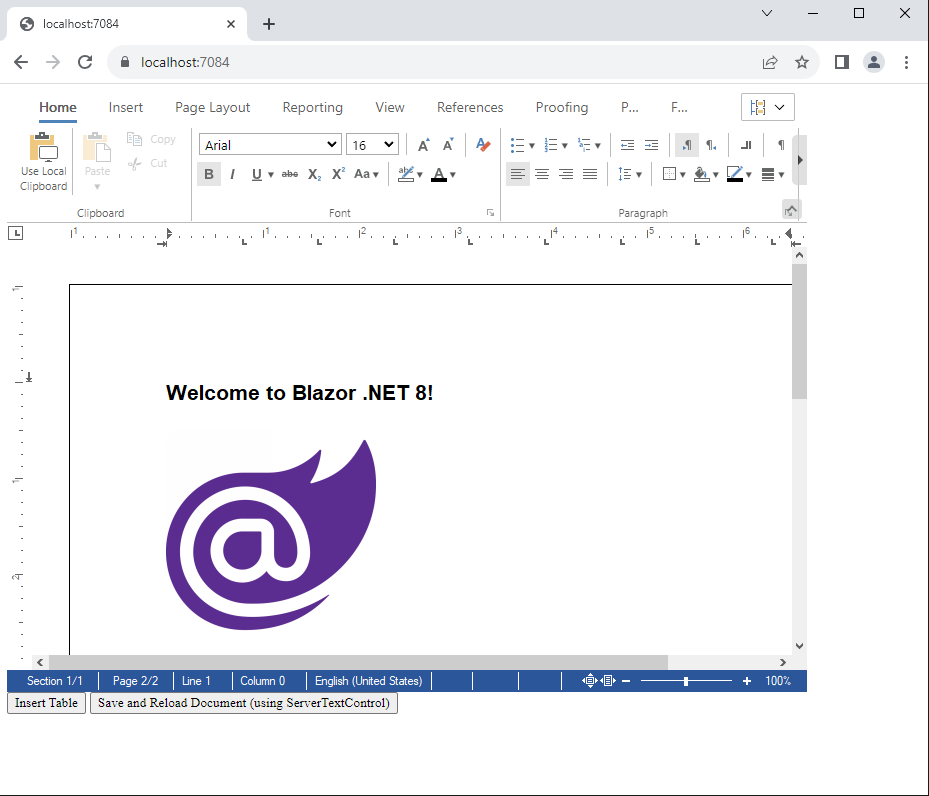Click the zoom slider handle

(685, 681)
